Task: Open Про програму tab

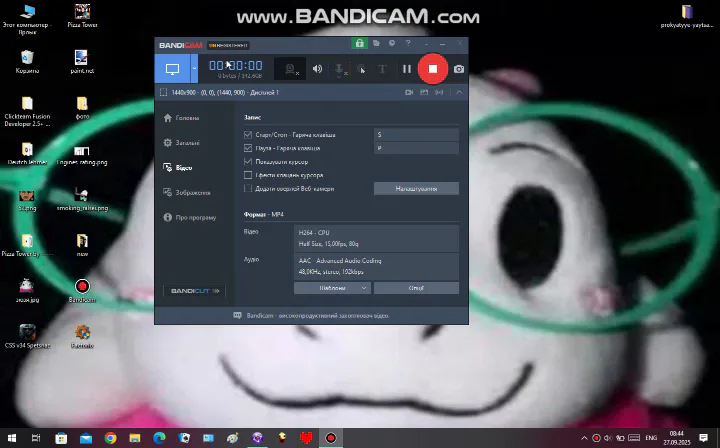Action: click(x=190, y=217)
